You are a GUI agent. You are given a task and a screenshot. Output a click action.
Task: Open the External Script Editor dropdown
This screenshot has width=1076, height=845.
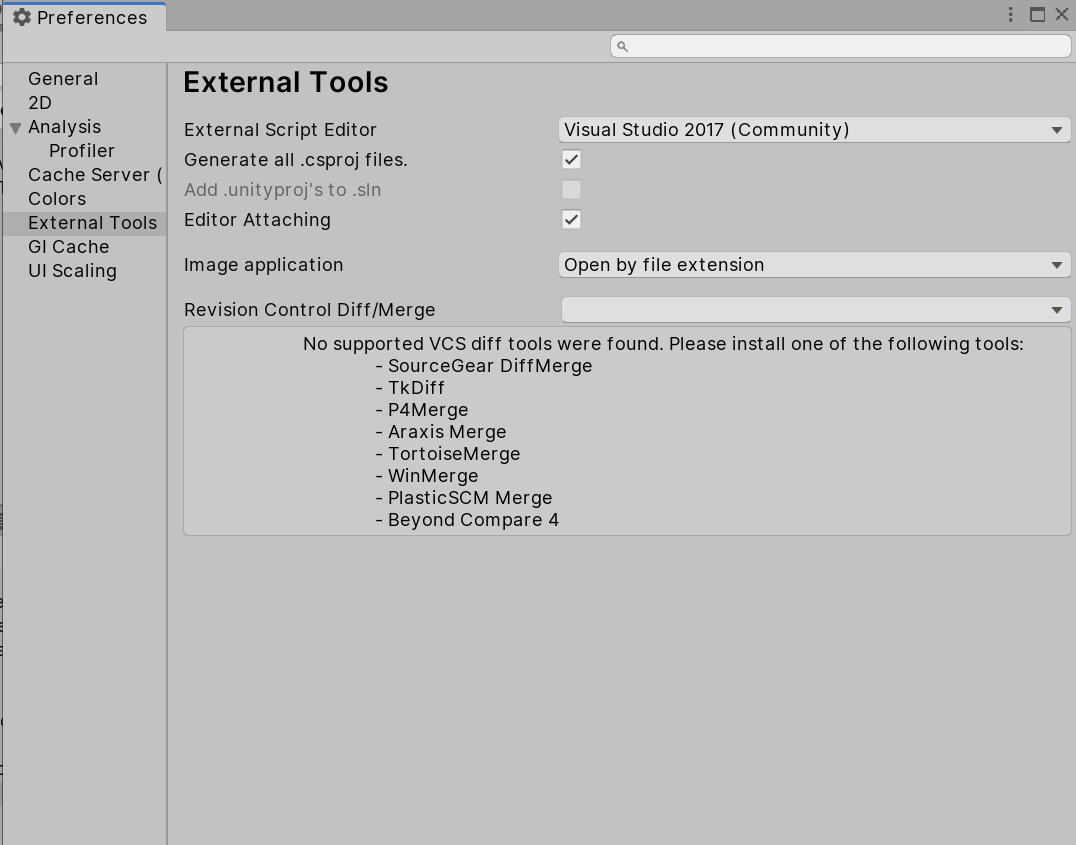[x=814, y=130]
